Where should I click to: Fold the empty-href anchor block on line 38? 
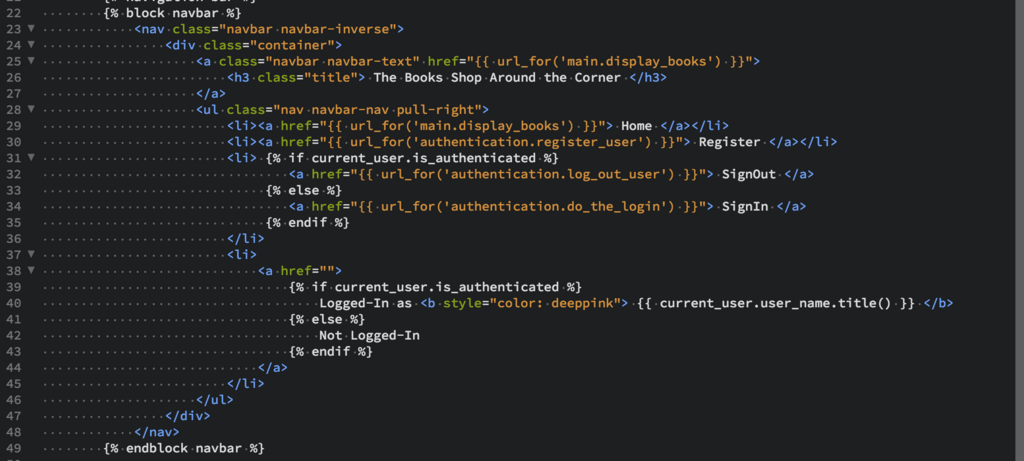point(31,271)
